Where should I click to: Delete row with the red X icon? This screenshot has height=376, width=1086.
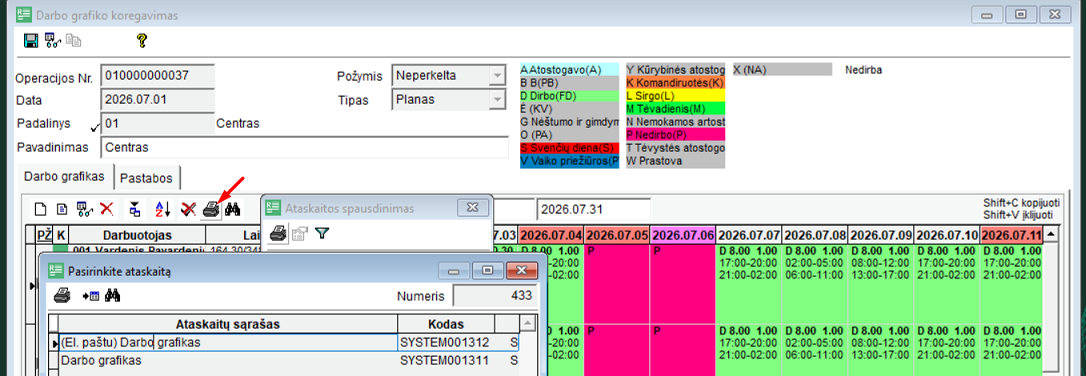[107, 208]
